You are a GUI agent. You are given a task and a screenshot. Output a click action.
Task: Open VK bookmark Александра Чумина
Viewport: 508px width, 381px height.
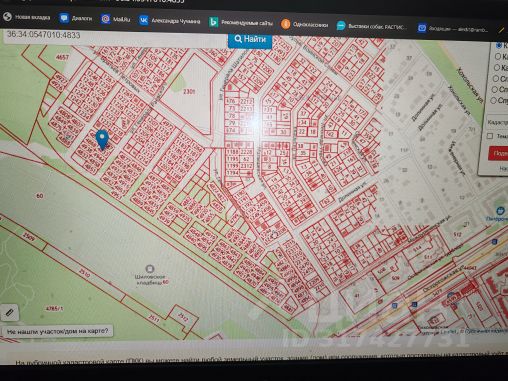pyautogui.click(x=170, y=21)
